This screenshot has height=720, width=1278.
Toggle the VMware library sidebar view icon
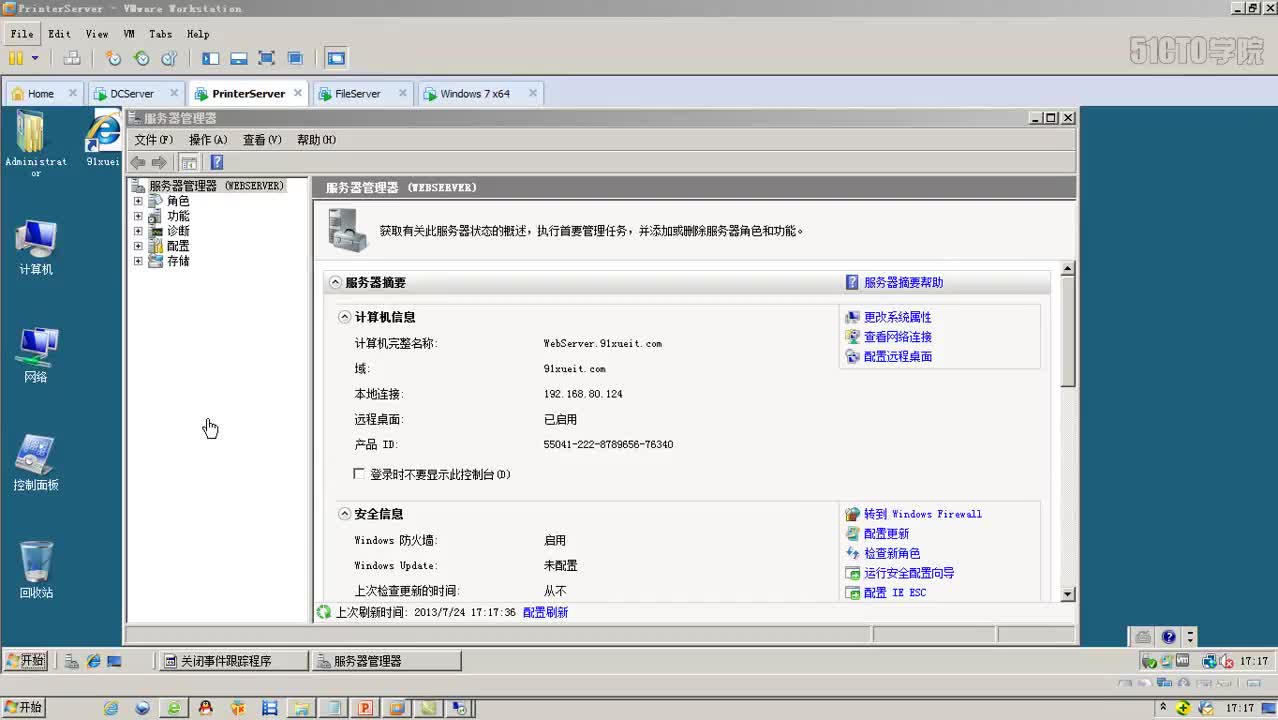[x=210, y=58]
